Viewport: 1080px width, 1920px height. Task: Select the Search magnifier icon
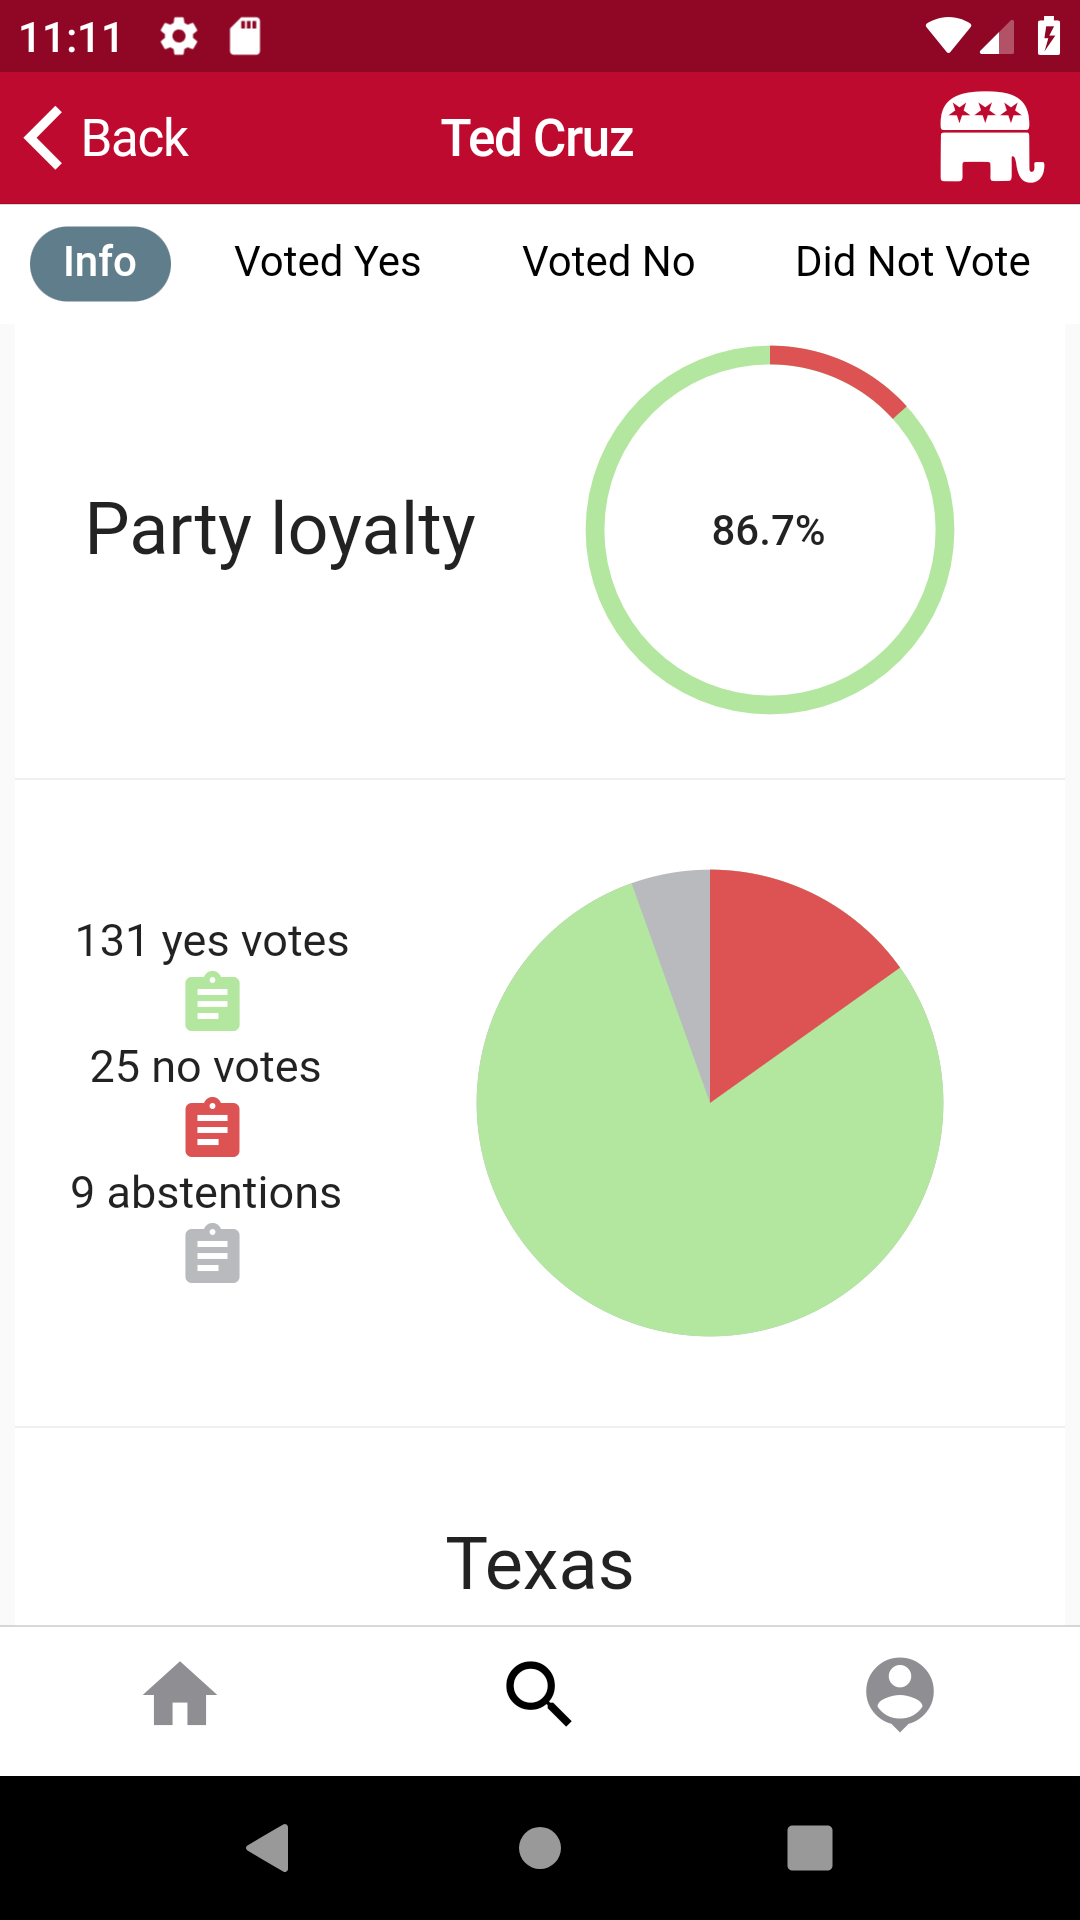pos(539,1694)
